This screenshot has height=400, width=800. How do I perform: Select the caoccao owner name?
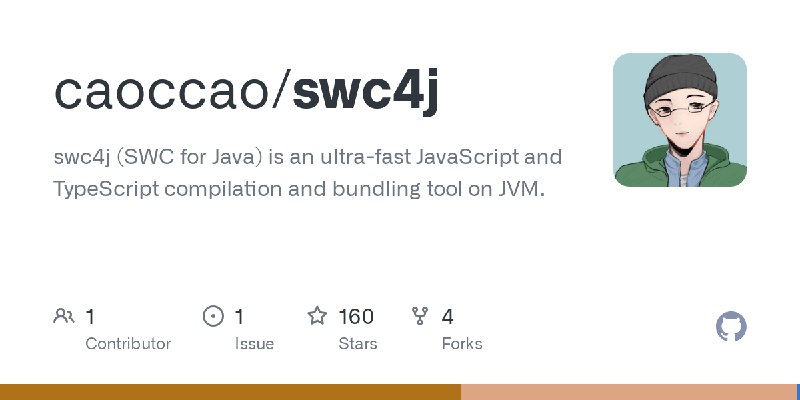tap(162, 92)
